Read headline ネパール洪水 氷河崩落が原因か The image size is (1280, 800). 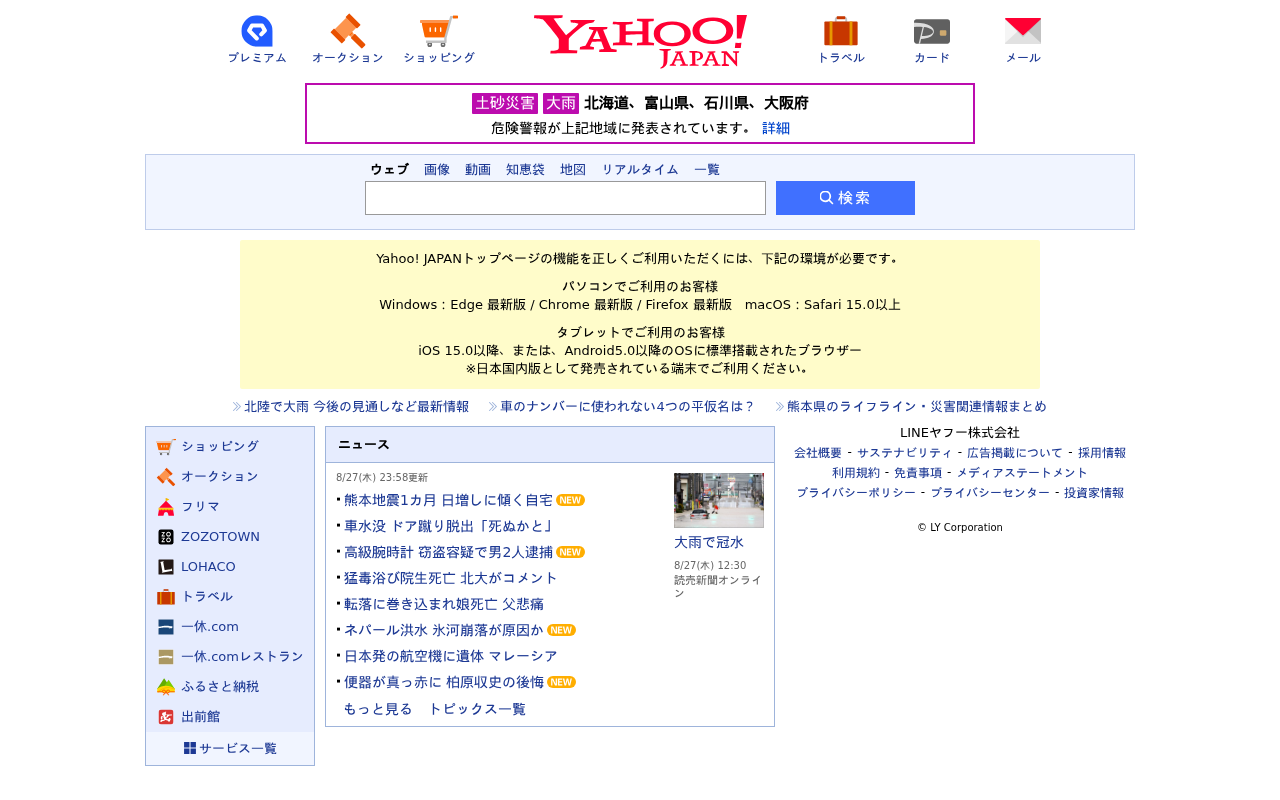[x=444, y=630]
